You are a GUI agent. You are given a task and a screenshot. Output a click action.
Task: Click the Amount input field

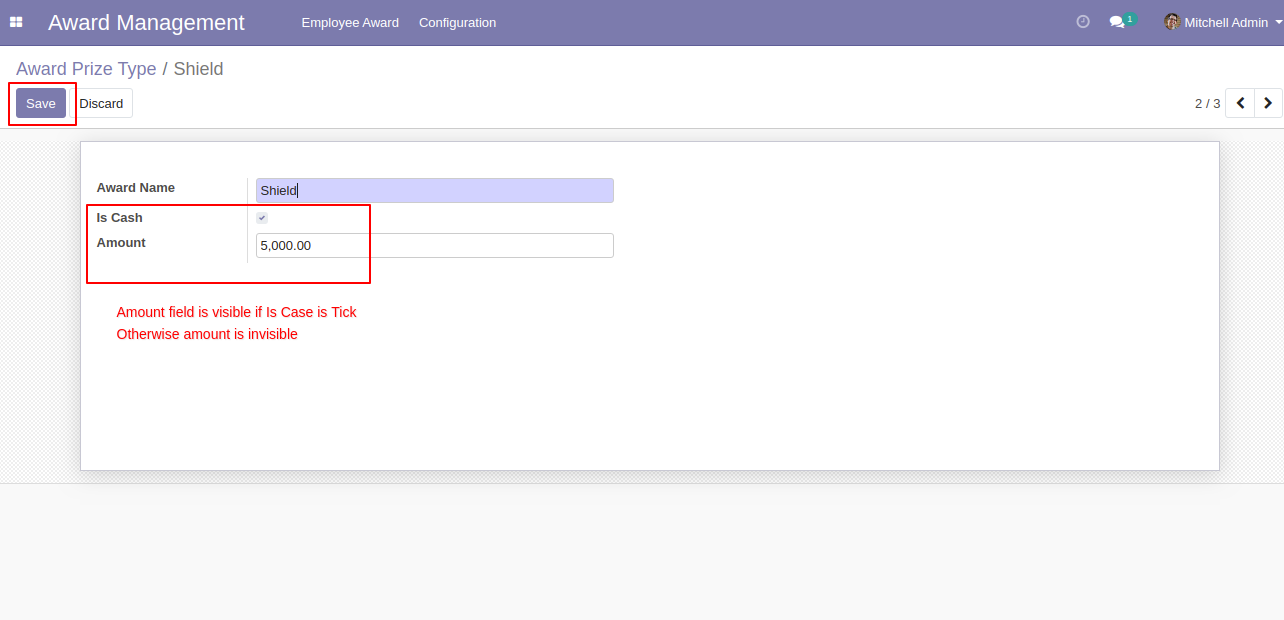click(x=435, y=245)
